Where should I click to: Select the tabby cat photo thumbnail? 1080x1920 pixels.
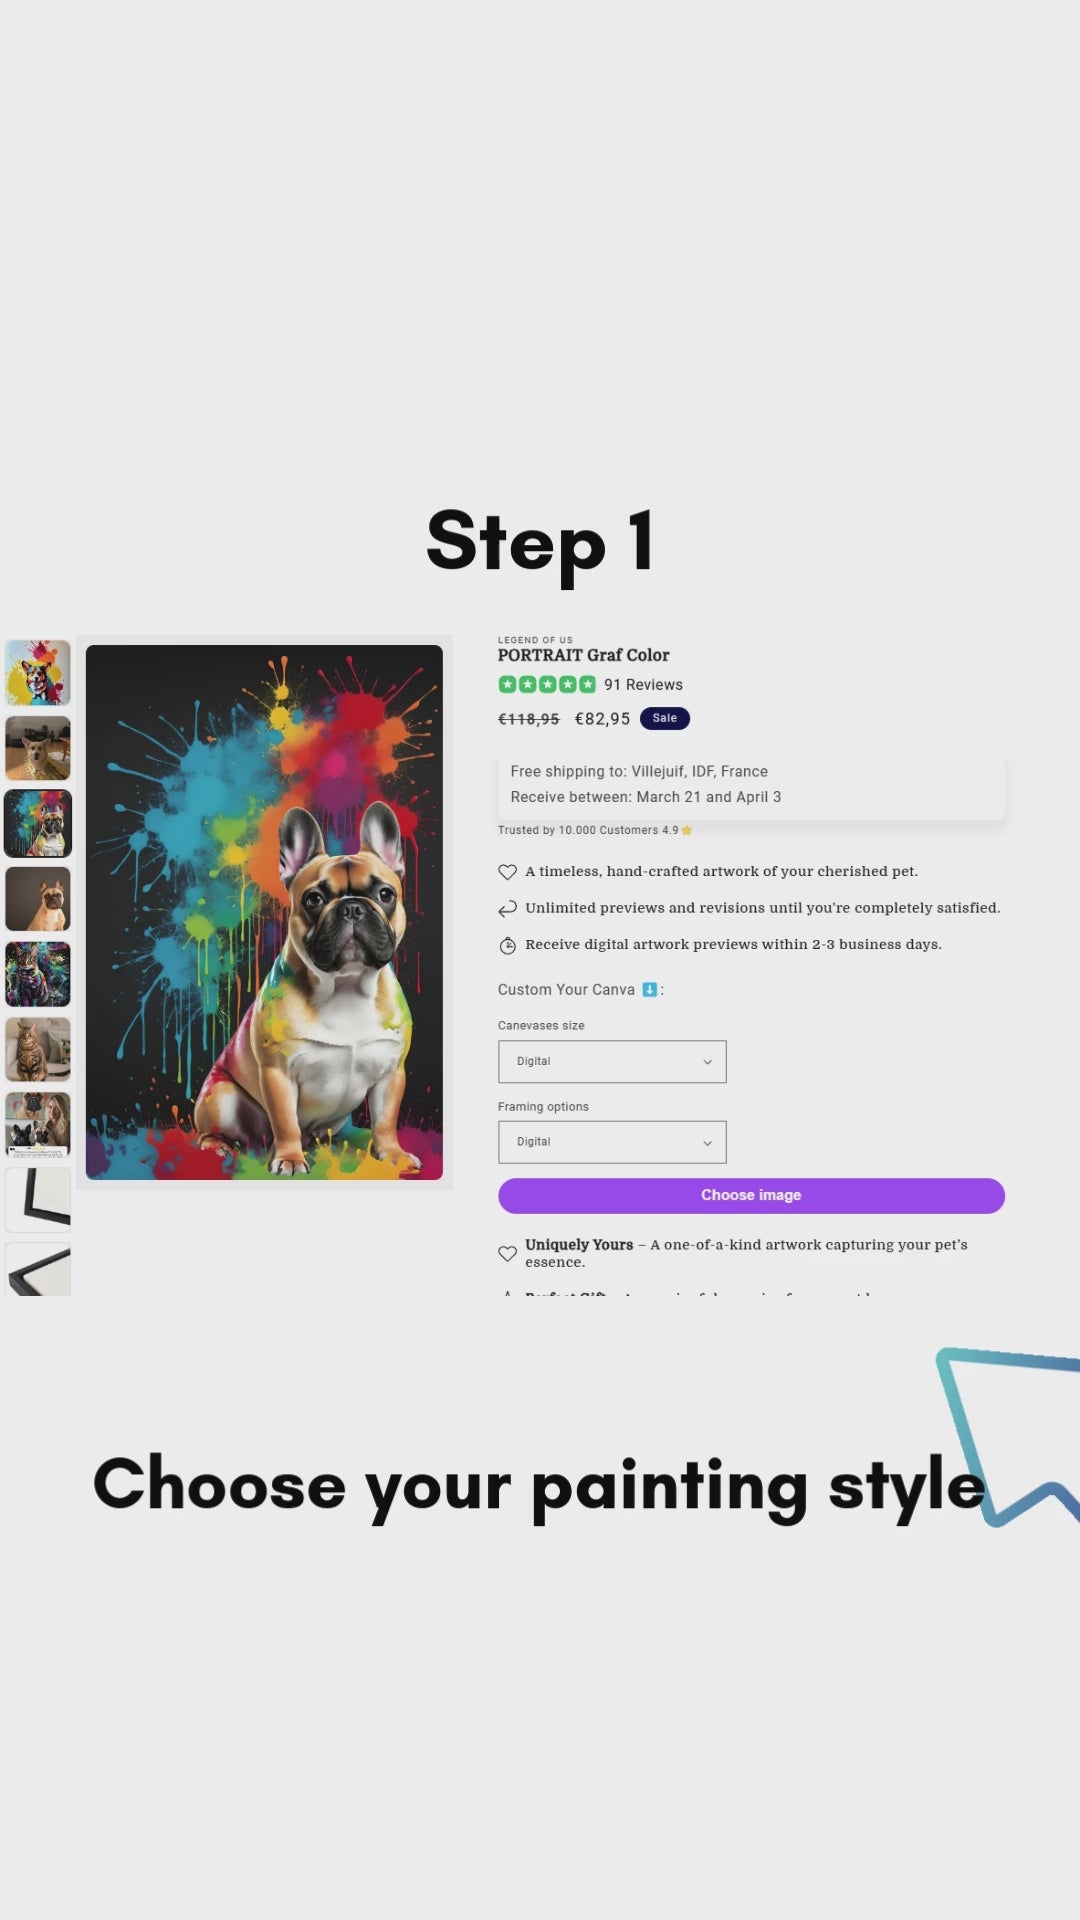tap(38, 1049)
